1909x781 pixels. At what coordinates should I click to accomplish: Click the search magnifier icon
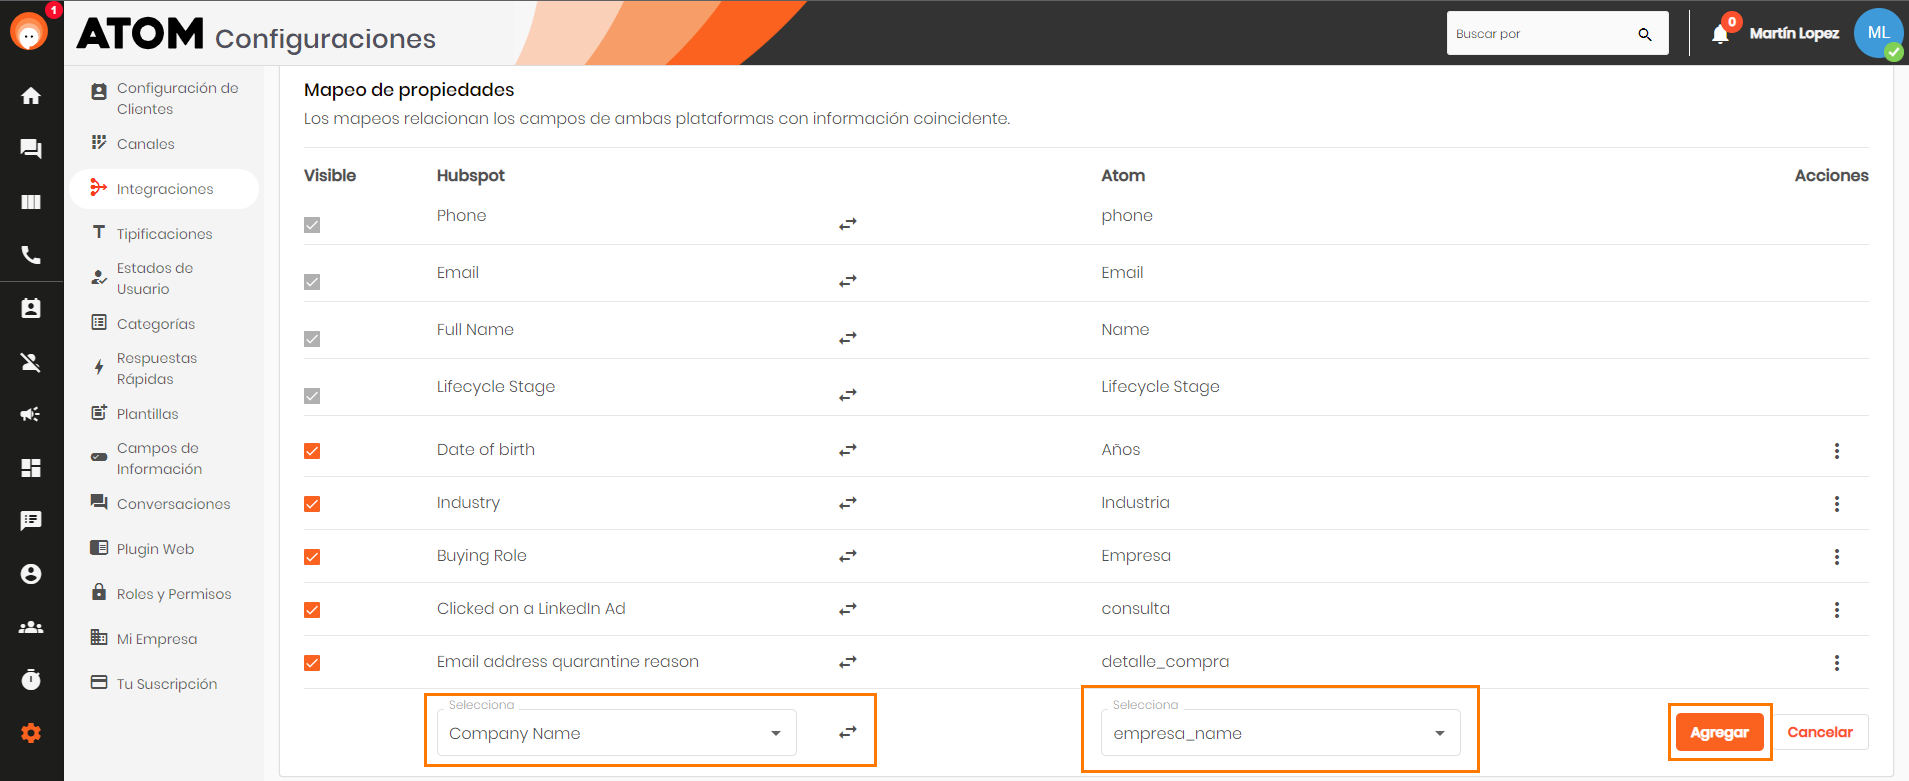click(1645, 34)
